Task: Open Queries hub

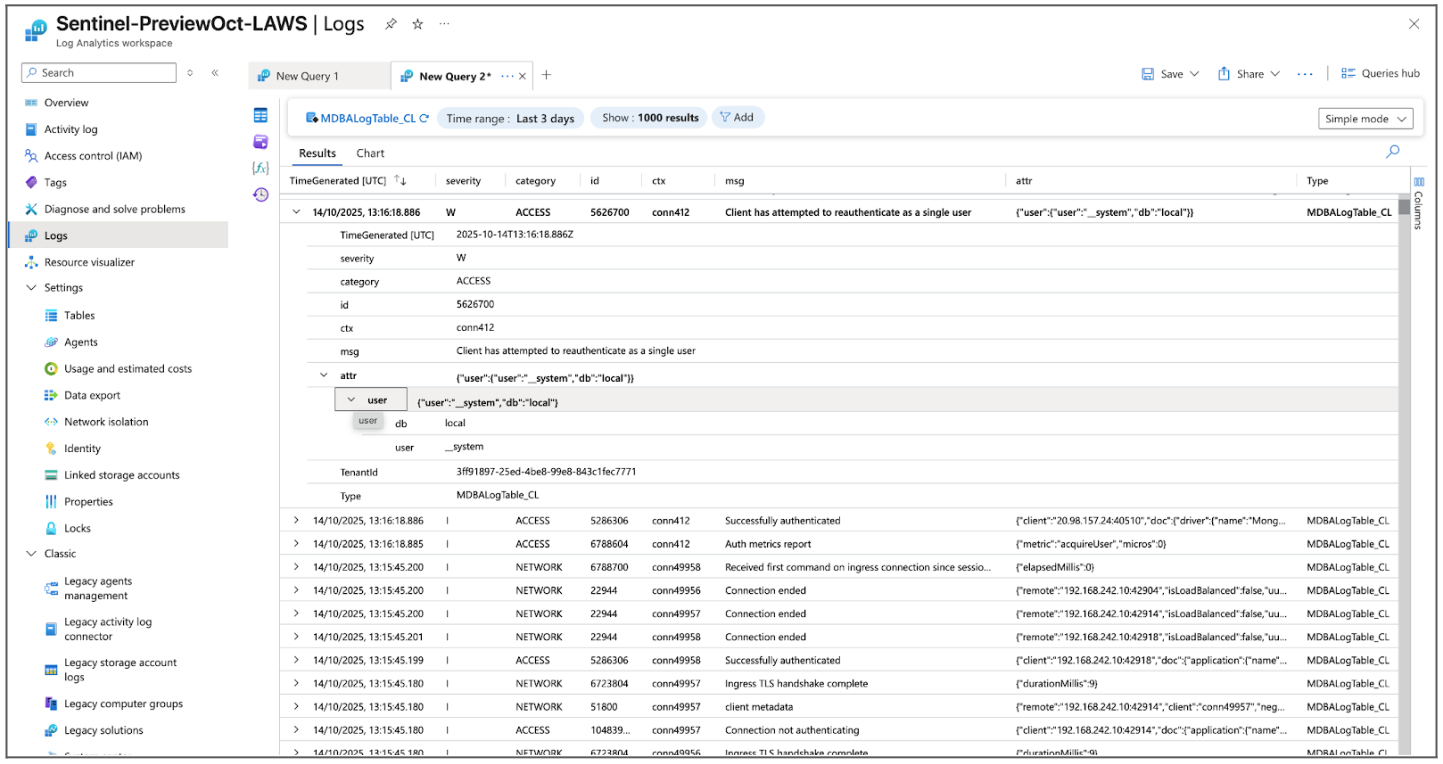Action: point(1390,73)
